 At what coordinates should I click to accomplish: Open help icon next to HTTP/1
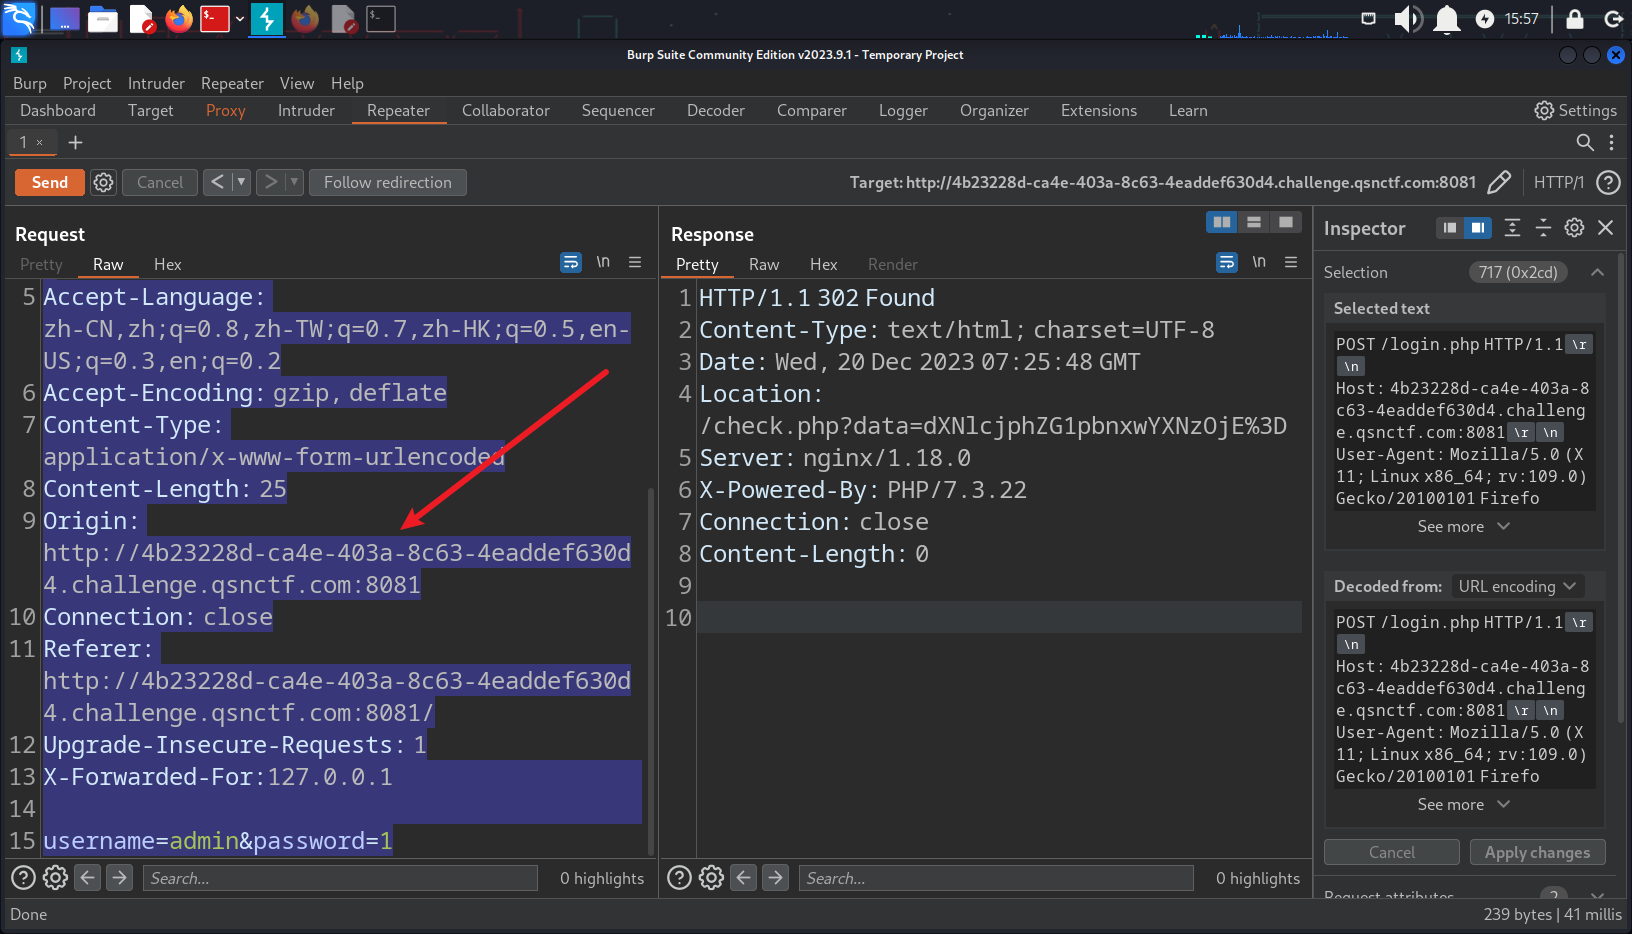(1608, 182)
